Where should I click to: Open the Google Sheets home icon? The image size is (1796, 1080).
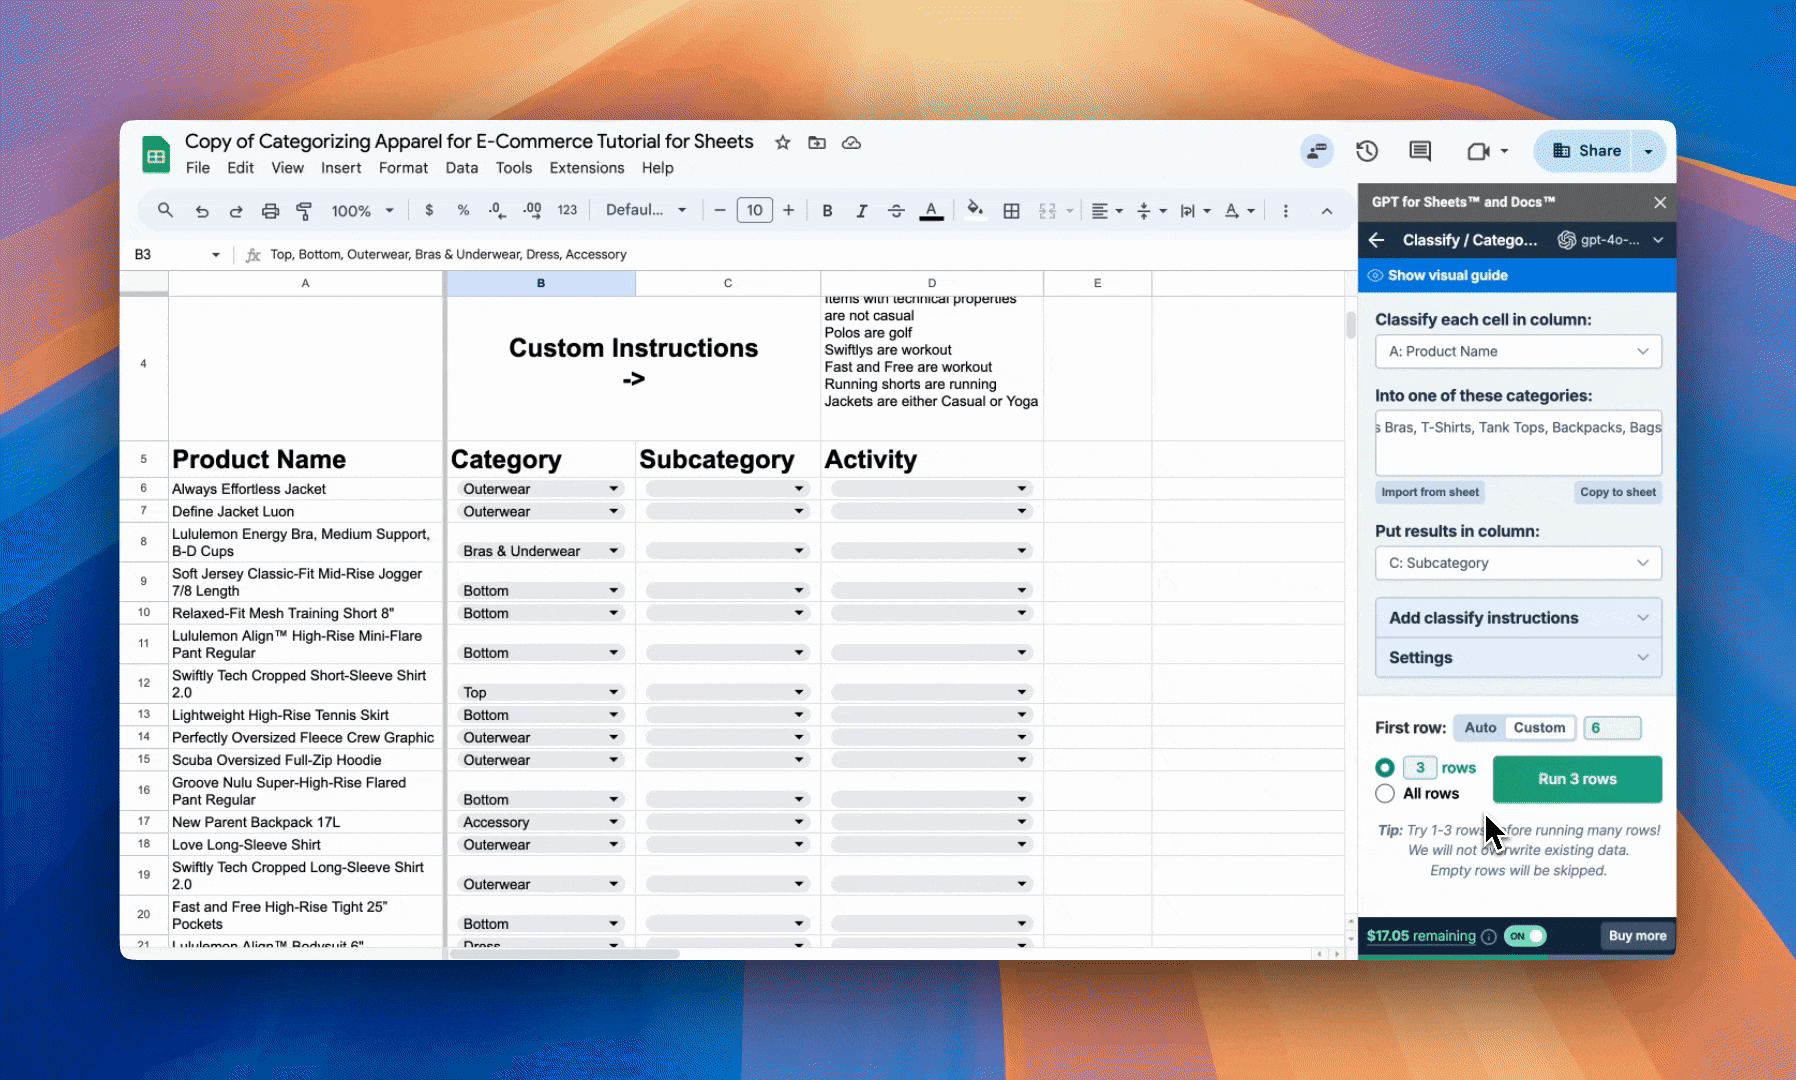[x=155, y=155]
